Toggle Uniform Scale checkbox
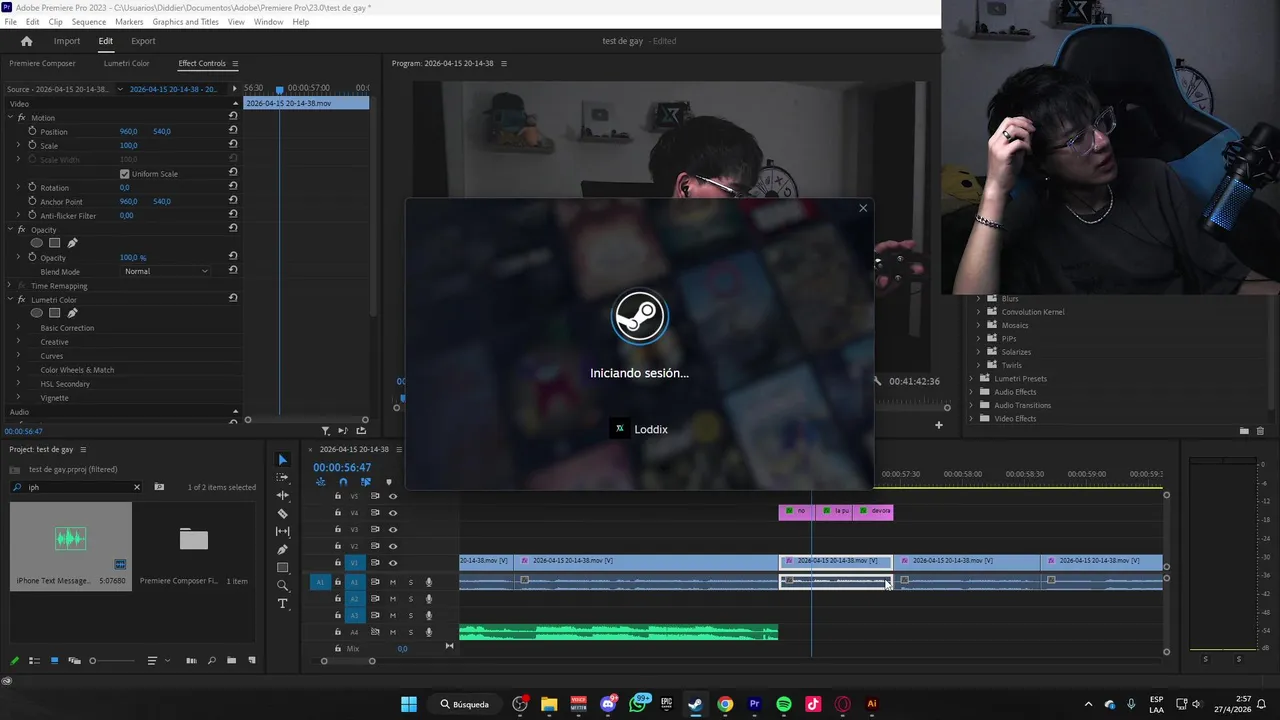1280x720 pixels. coord(125,174)
